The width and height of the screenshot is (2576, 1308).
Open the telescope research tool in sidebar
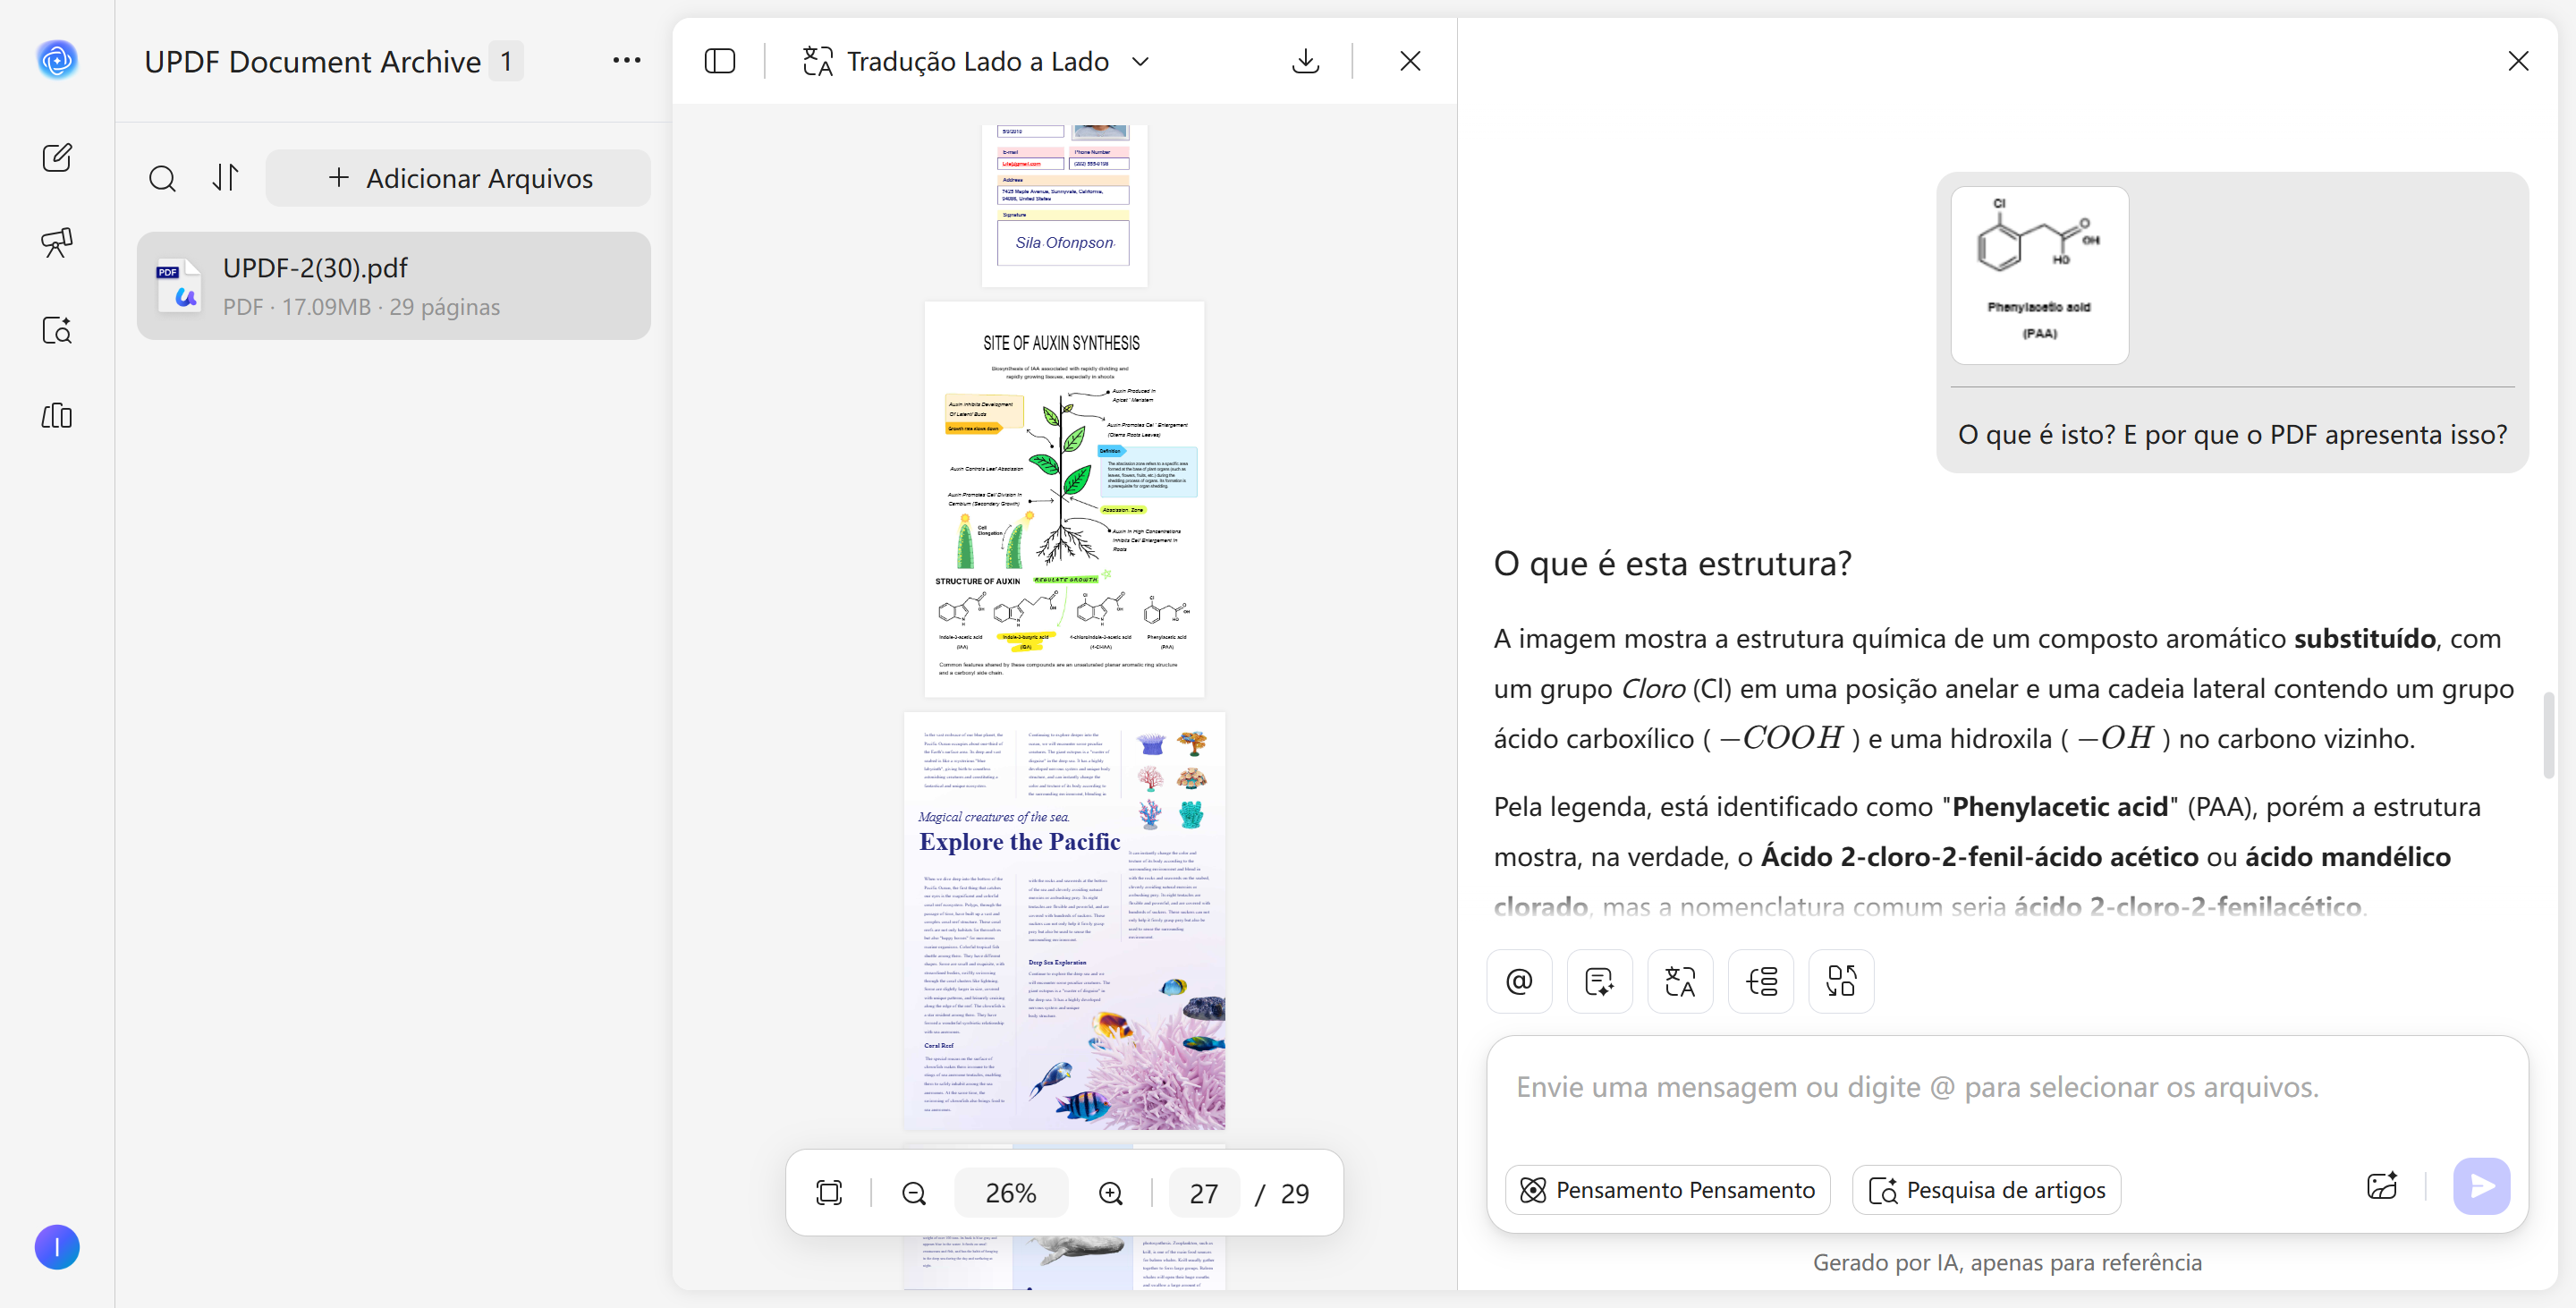tap(57, 242)
